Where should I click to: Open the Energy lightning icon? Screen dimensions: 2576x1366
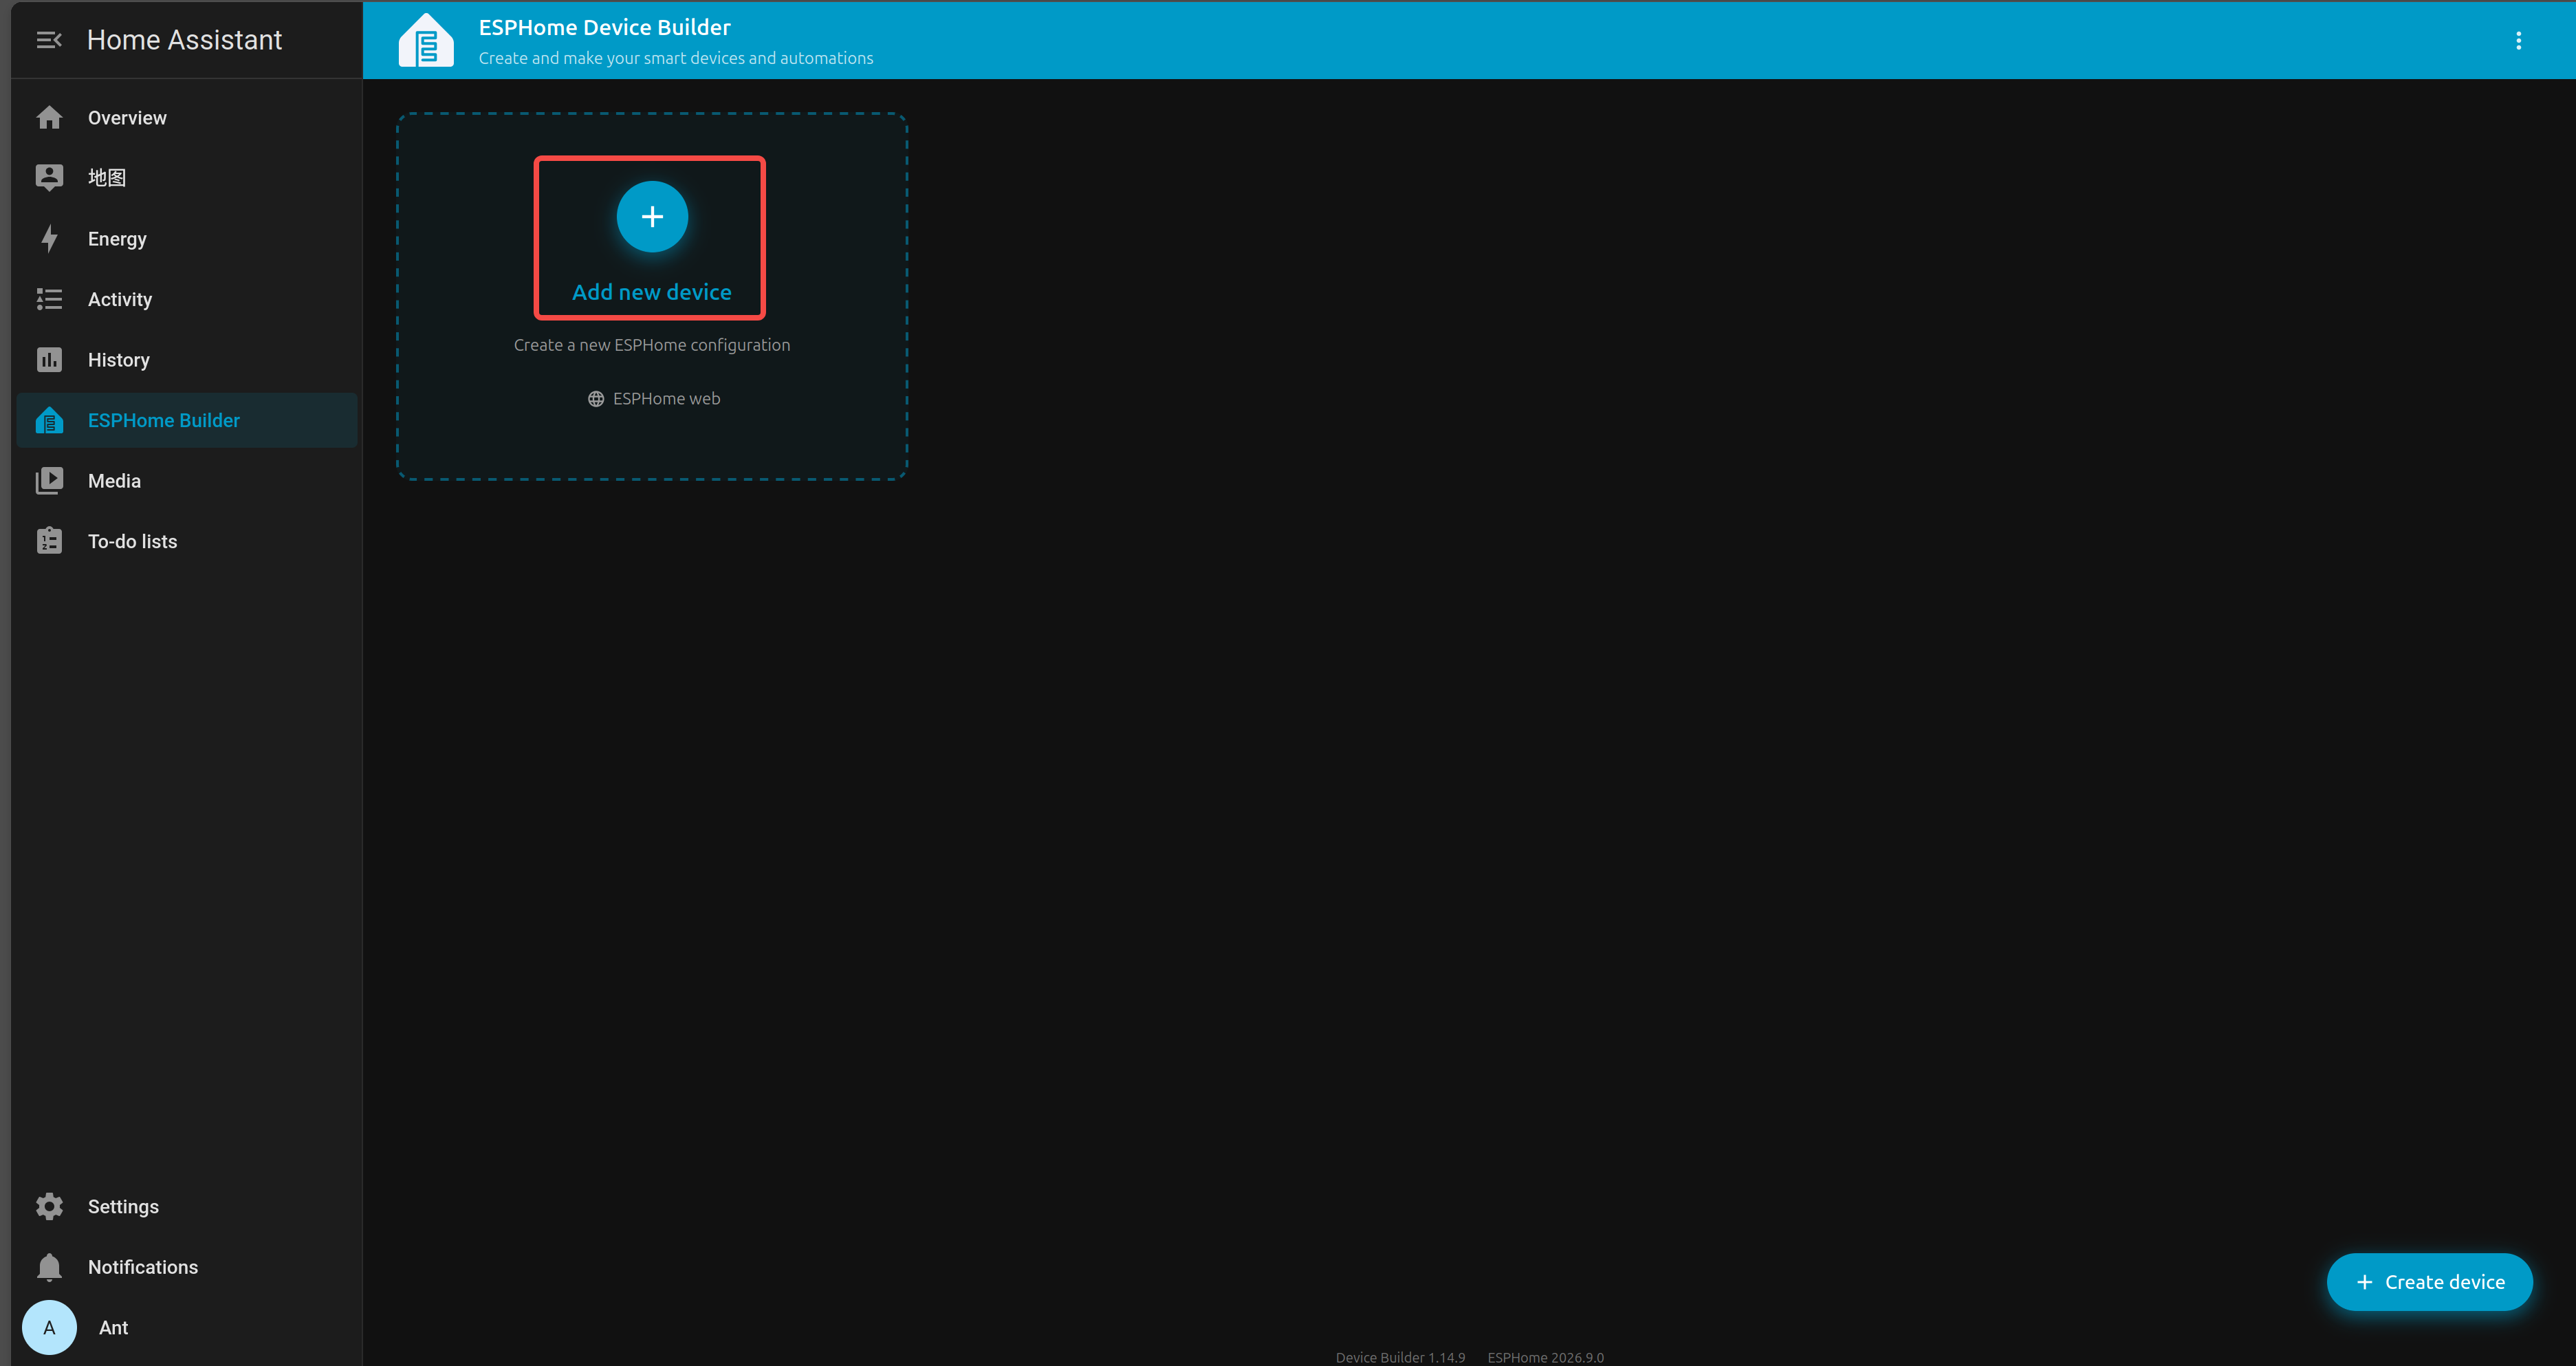49,239
